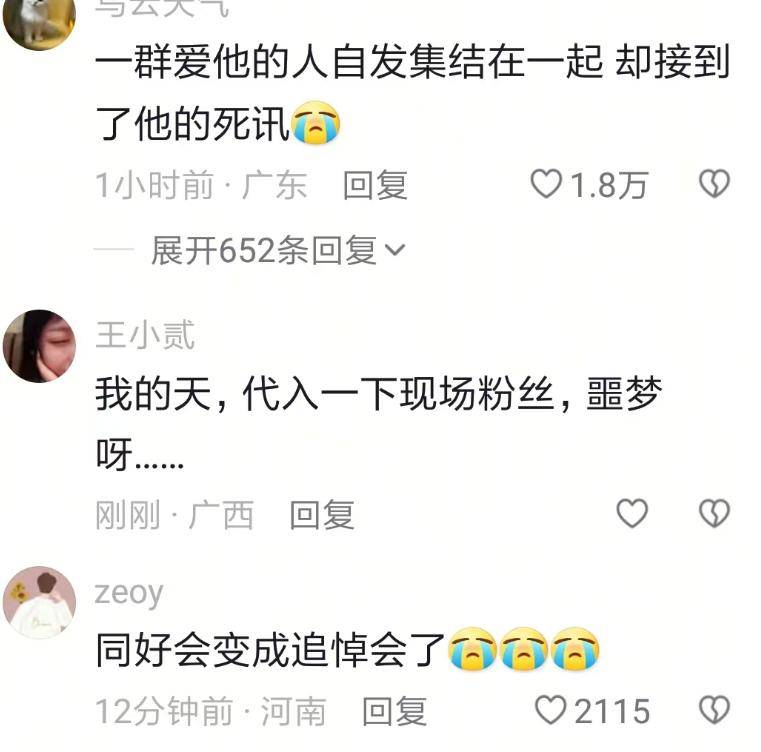Open 王小贰's profile picture
The image size is (761, 752).
[x=39, y=346]
